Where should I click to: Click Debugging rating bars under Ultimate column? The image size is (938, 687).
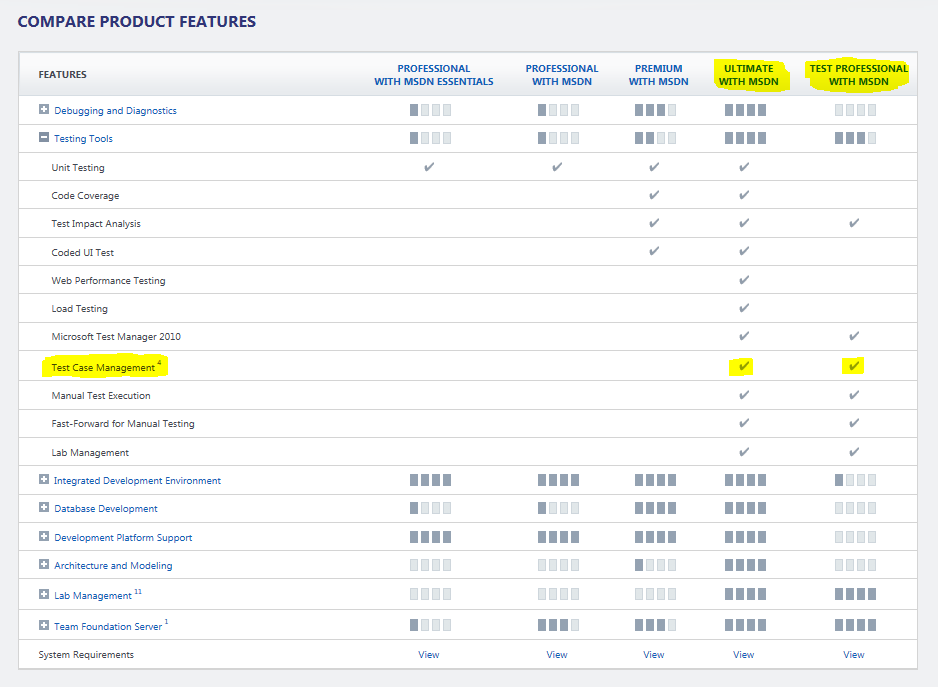pyautogui.click(x=745, y=110)
